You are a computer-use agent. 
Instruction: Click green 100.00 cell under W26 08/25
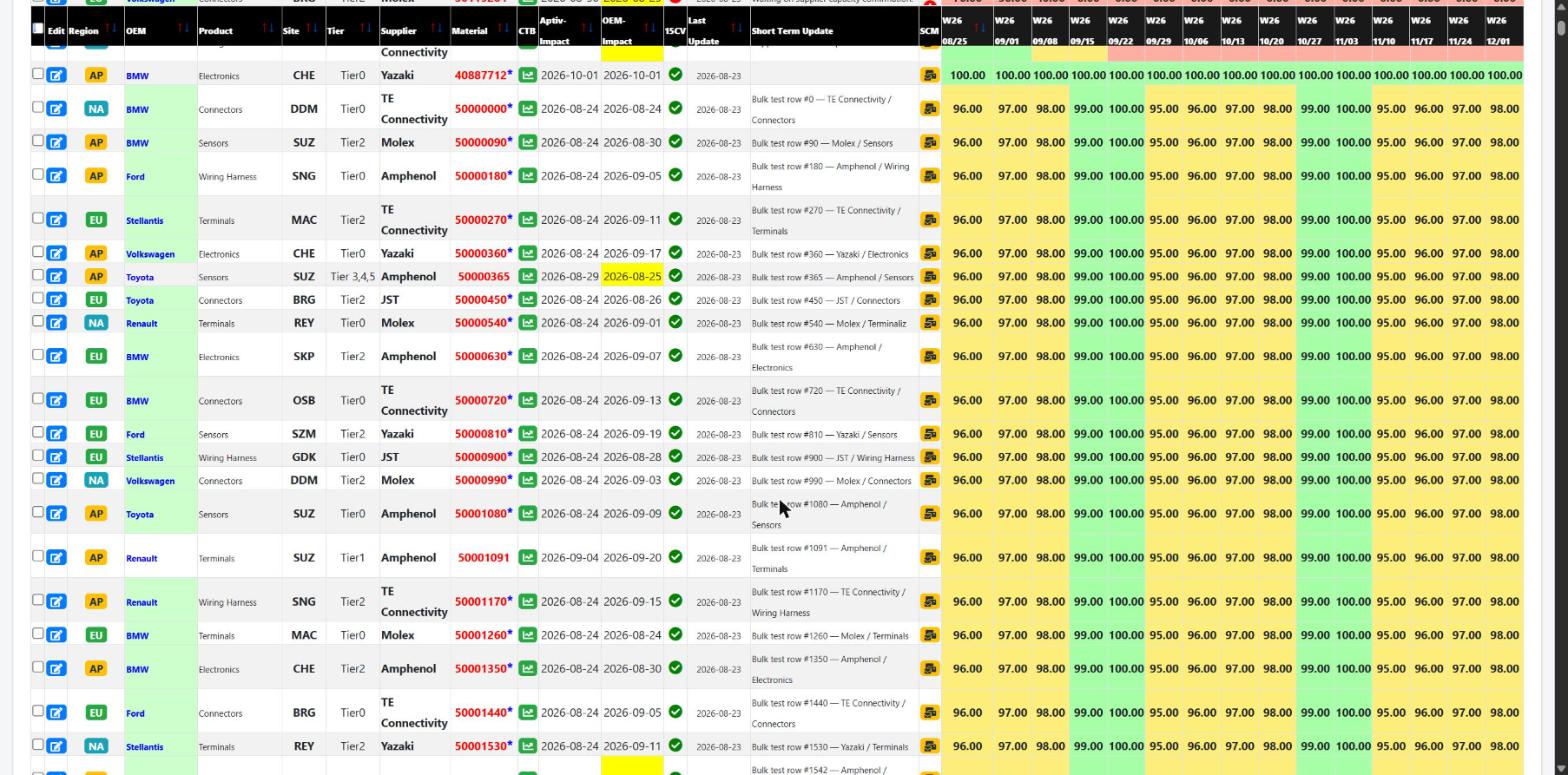point(967,75)
